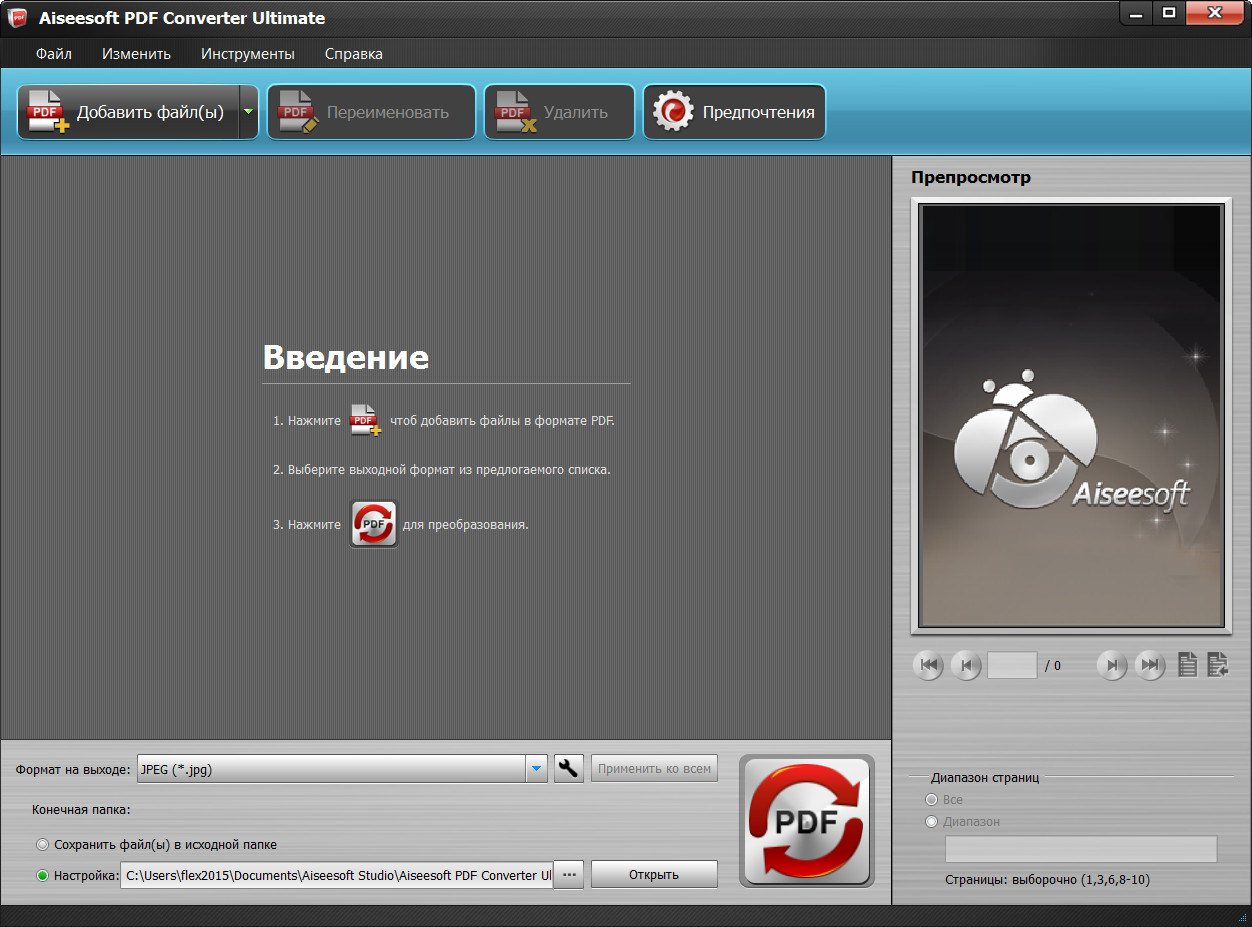Click the Введение heading text

[346, 357]
